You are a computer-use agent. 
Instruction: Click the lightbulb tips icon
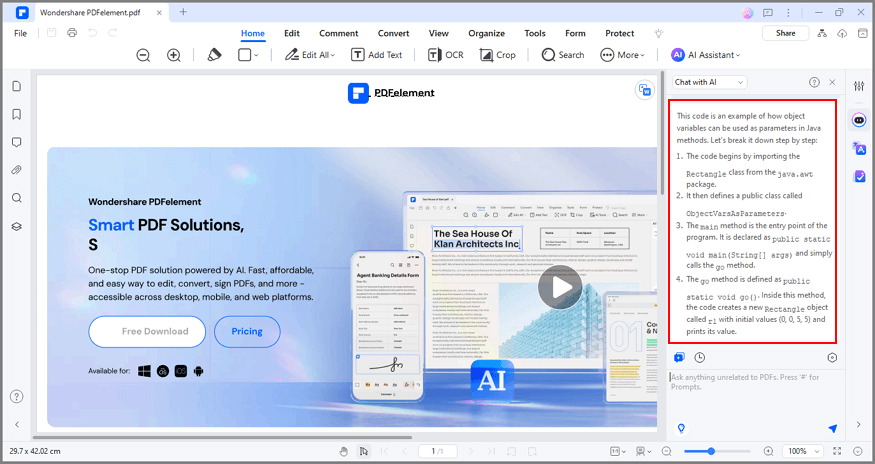(659, 34)
